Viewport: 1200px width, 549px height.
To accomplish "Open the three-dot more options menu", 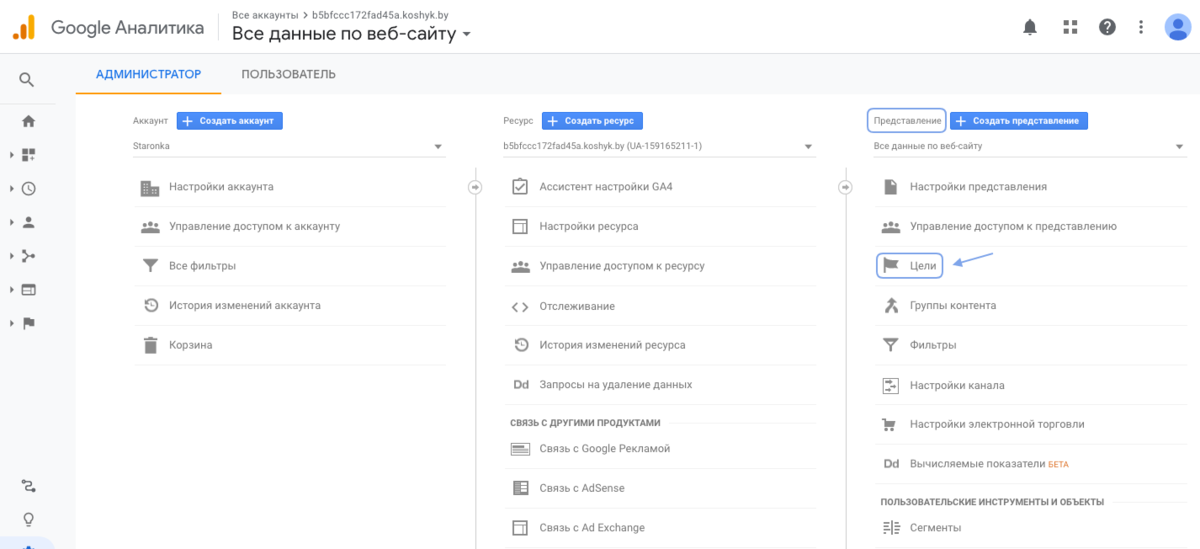I will pyautogui.click(x=1141, y=27).
